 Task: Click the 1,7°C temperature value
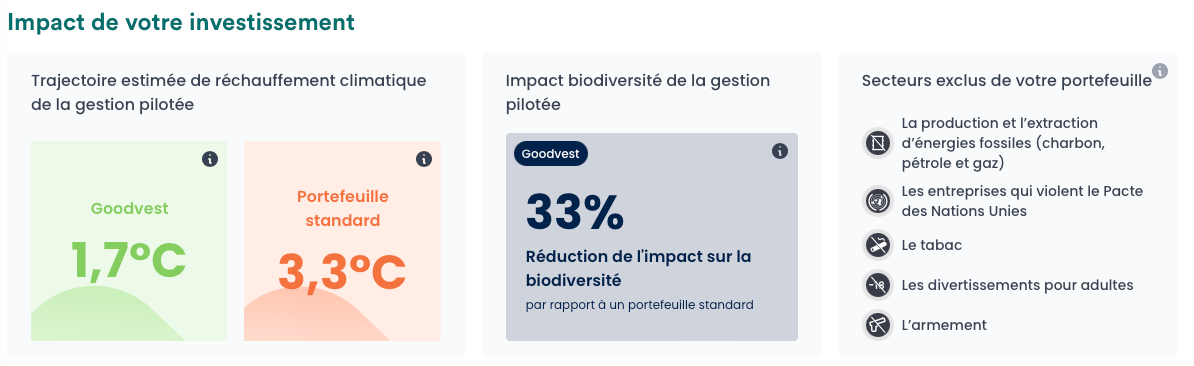click(129, 259)
